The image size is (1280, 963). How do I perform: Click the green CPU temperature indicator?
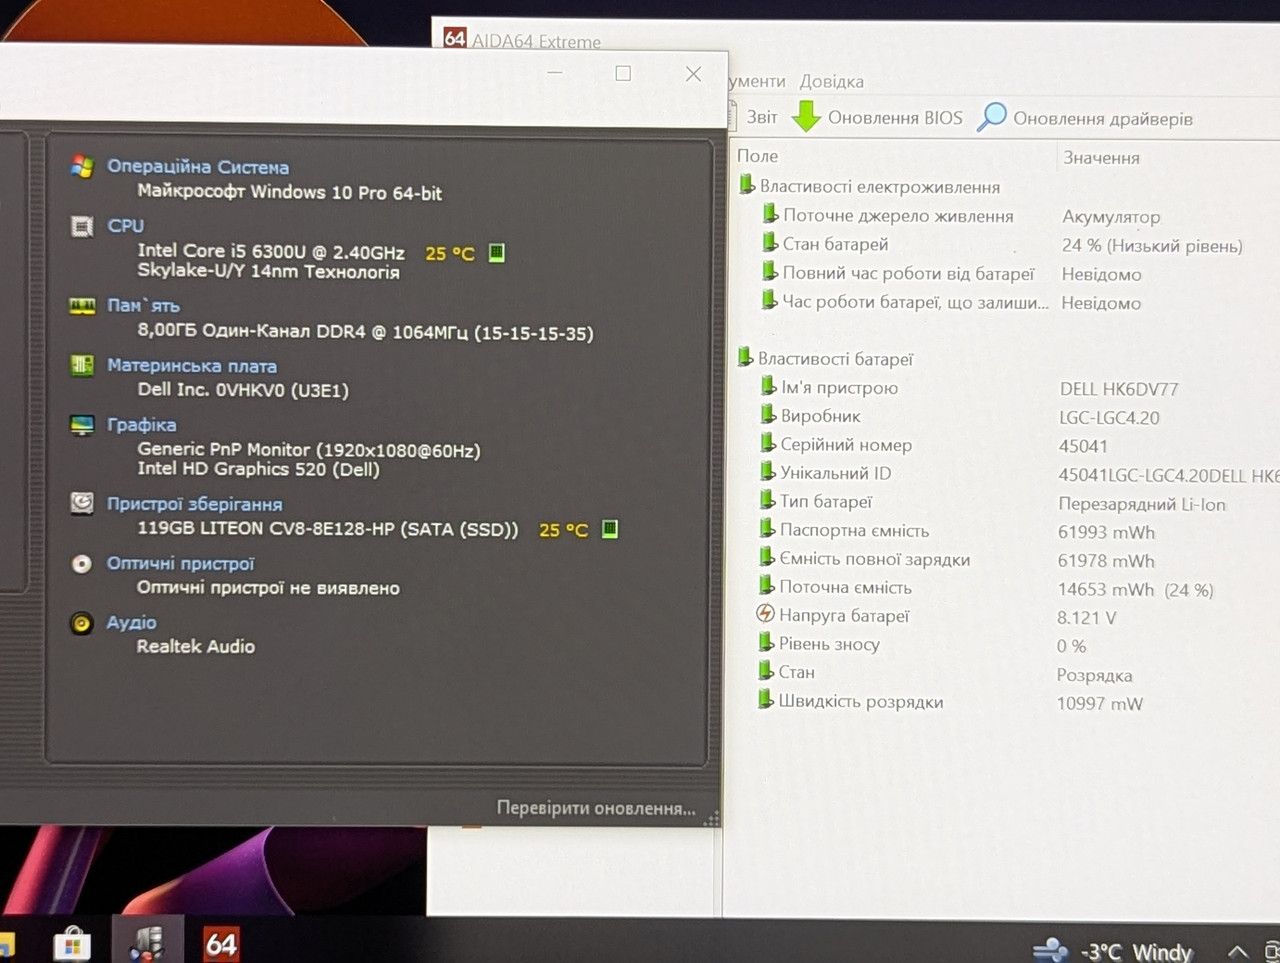point(496,253)
